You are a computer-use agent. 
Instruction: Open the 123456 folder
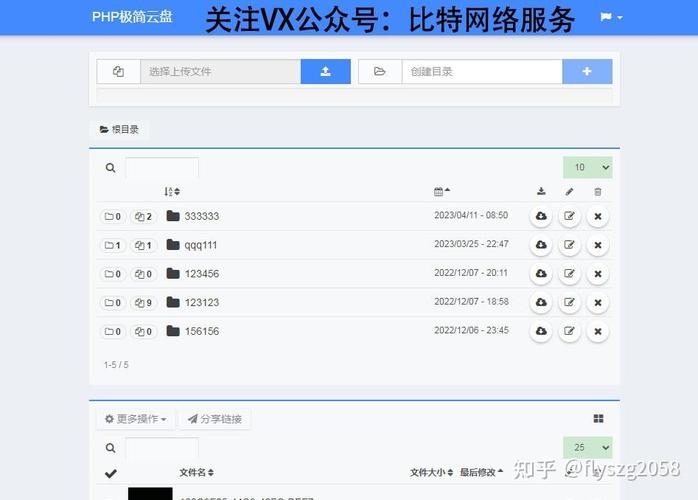[193, 273]
